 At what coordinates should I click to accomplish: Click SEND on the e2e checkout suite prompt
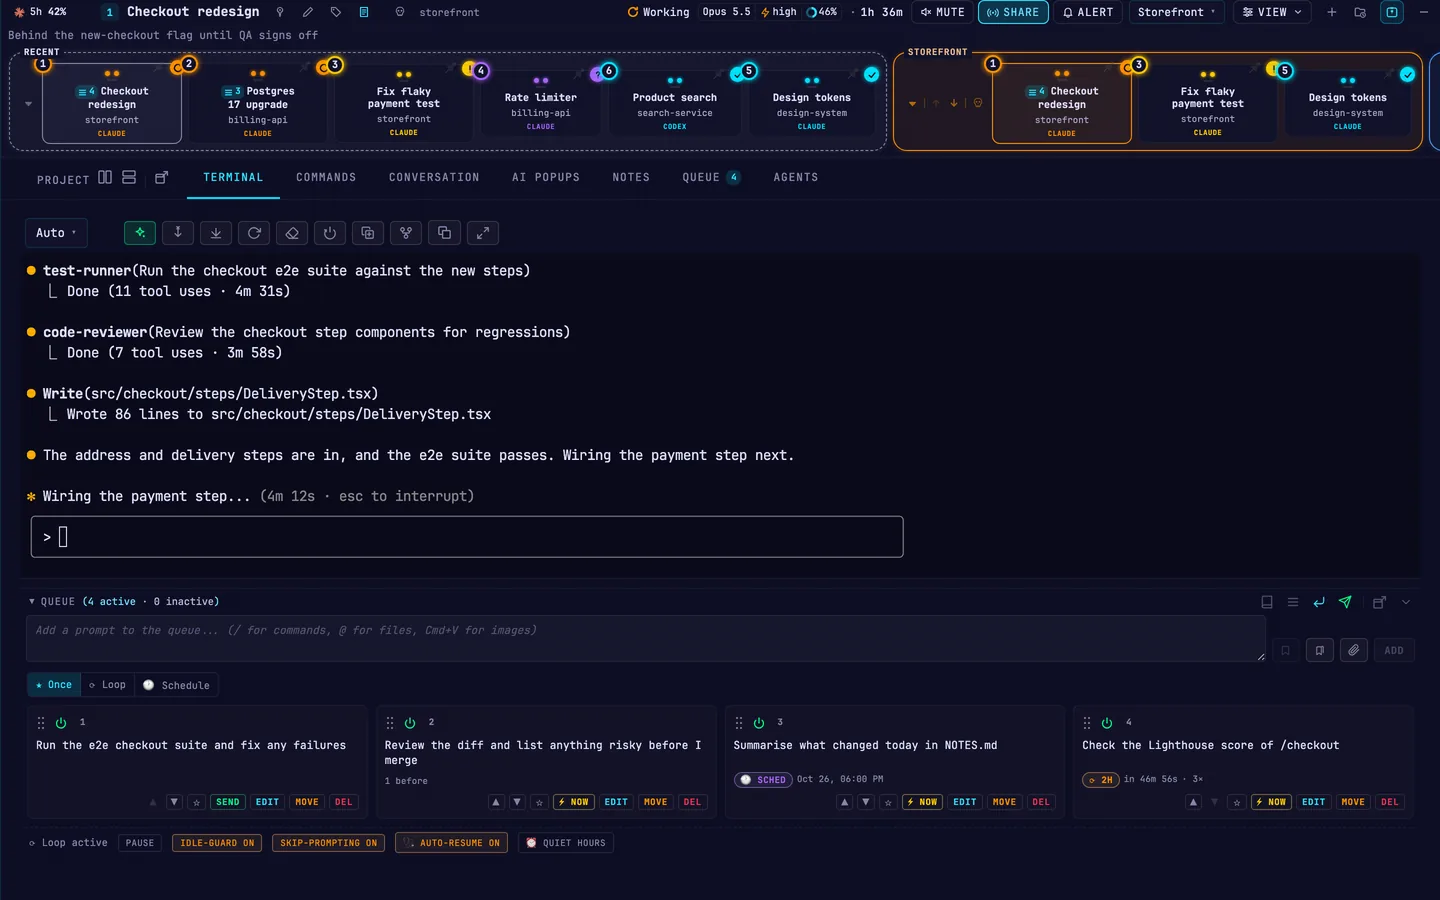coord(228,802)
